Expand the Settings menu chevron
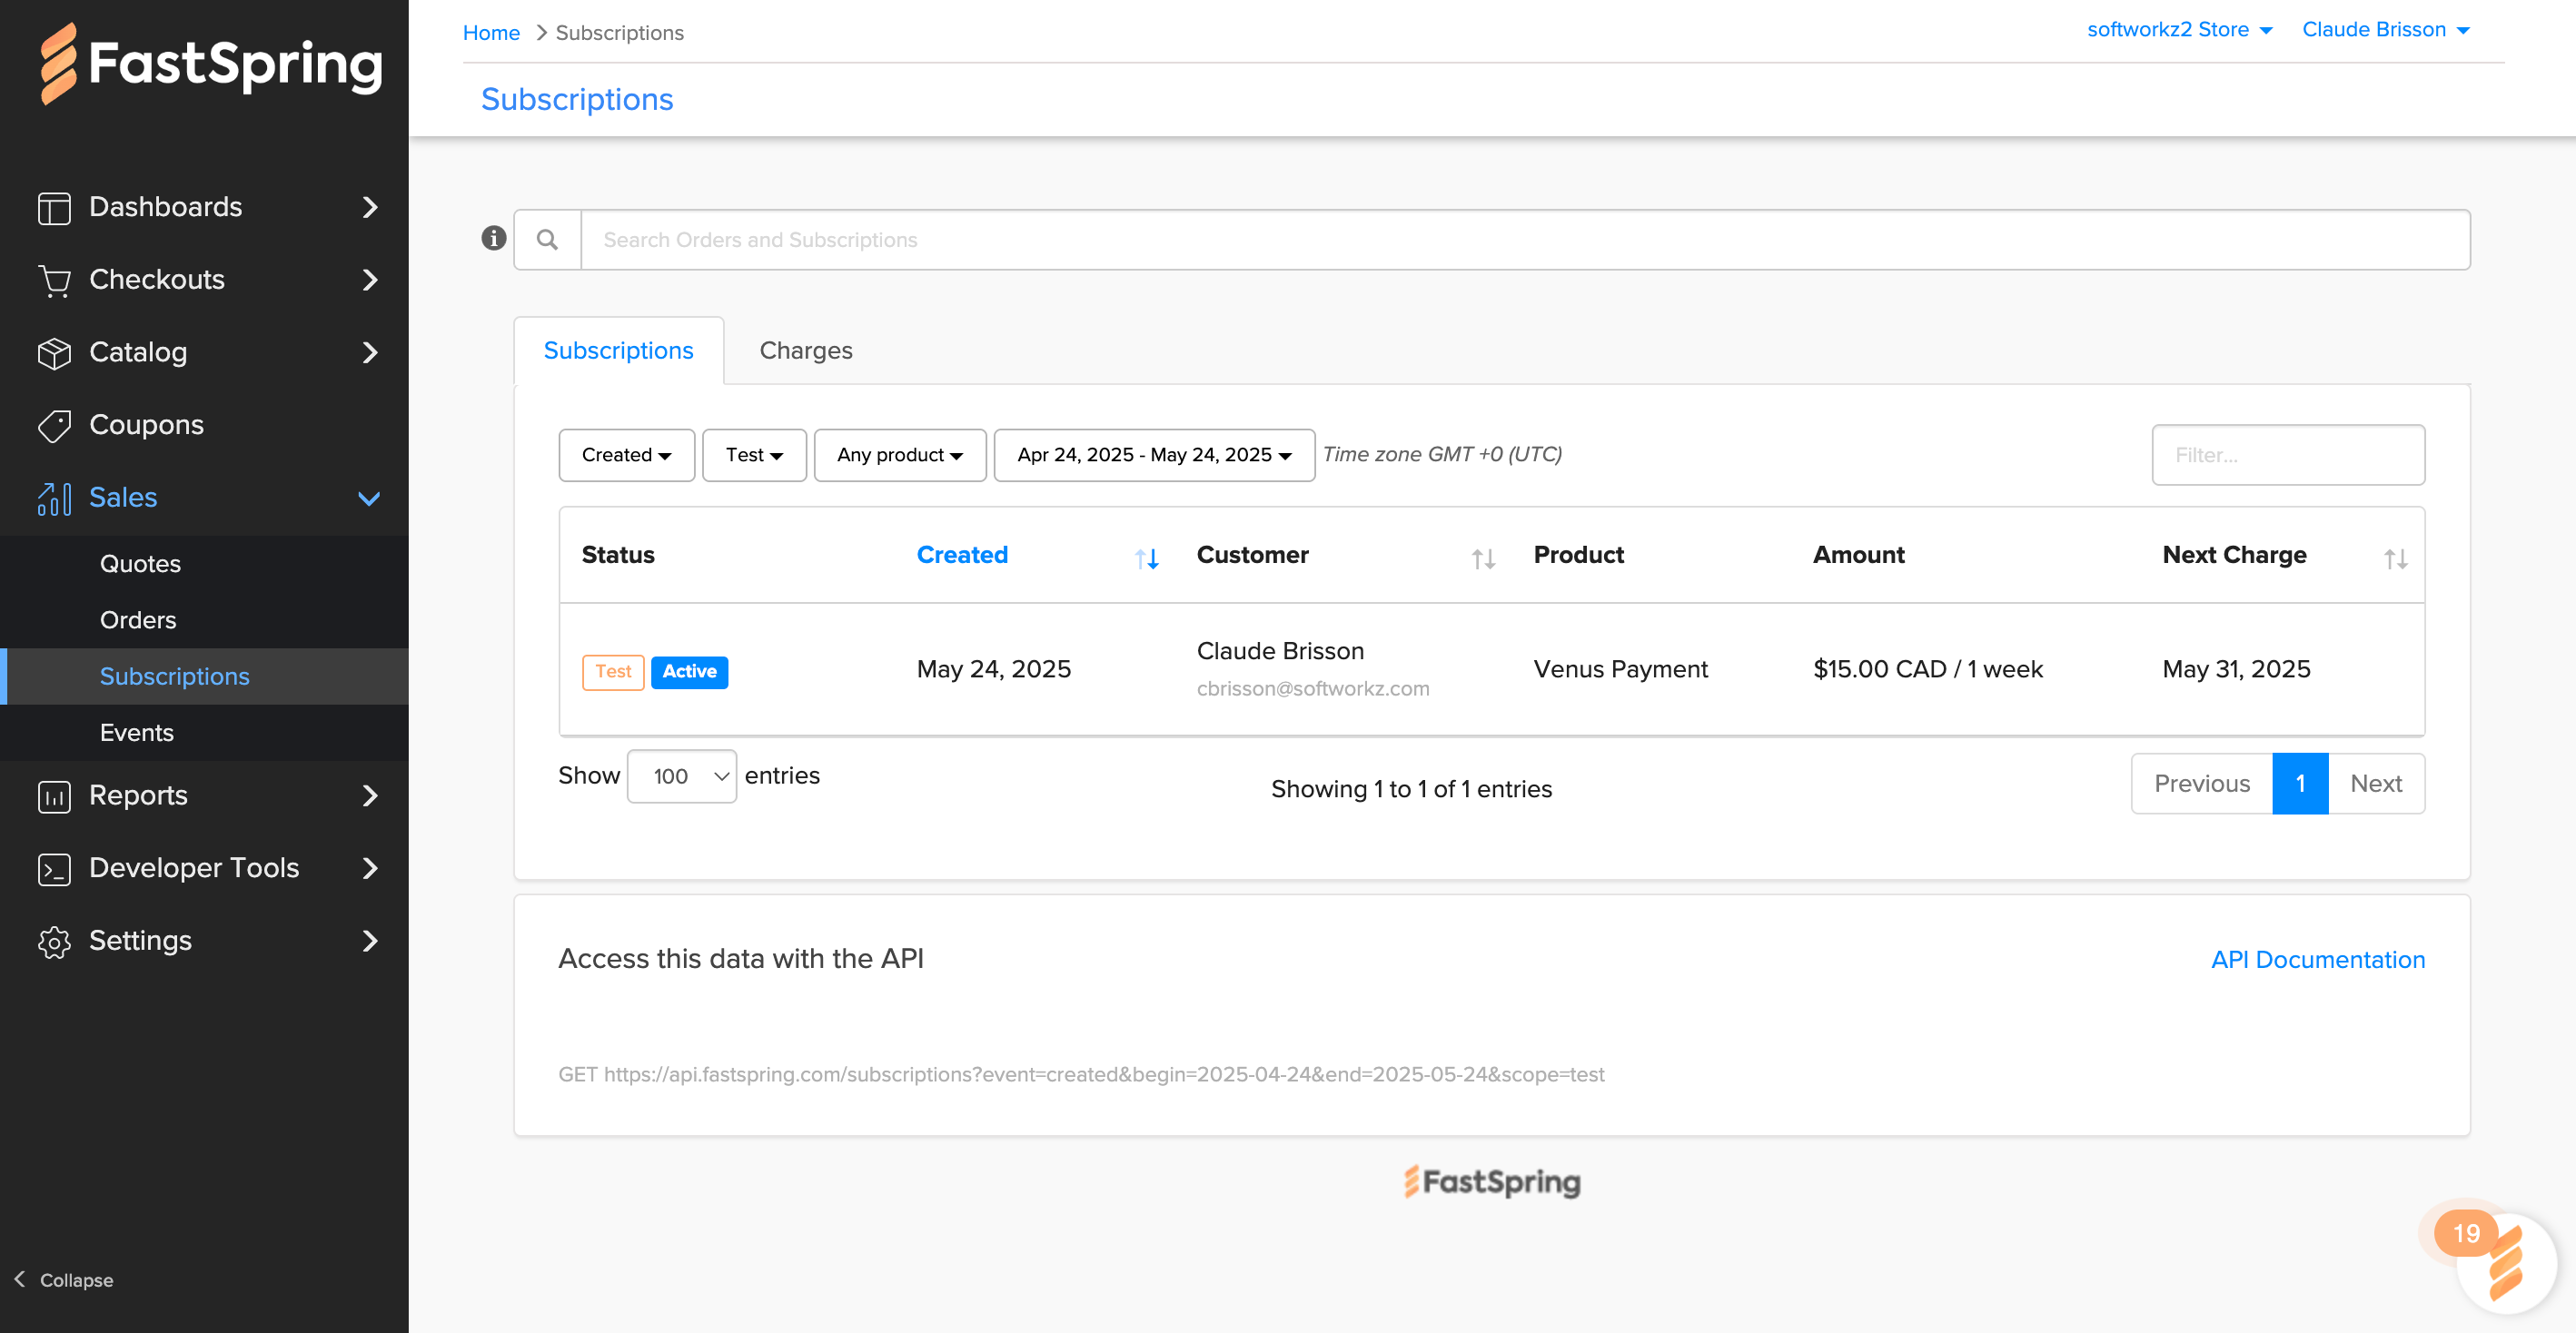Image resolution: width=2576 pixels, height=1333 pixels. [x=369, y=941]
